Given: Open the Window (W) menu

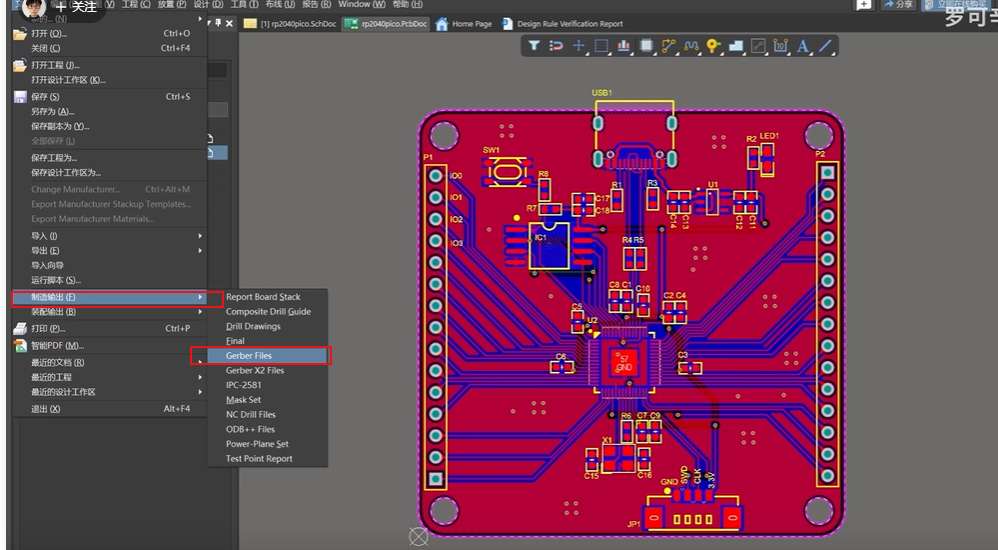Looking at the screenshot, I should 362,4.
